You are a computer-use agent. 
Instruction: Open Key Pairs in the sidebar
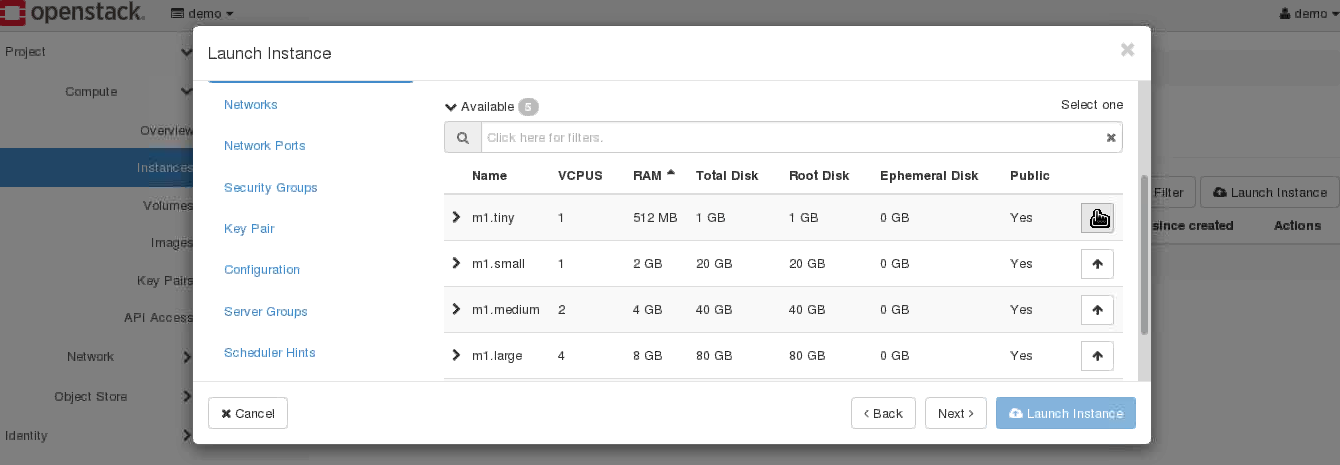(165, 281)
